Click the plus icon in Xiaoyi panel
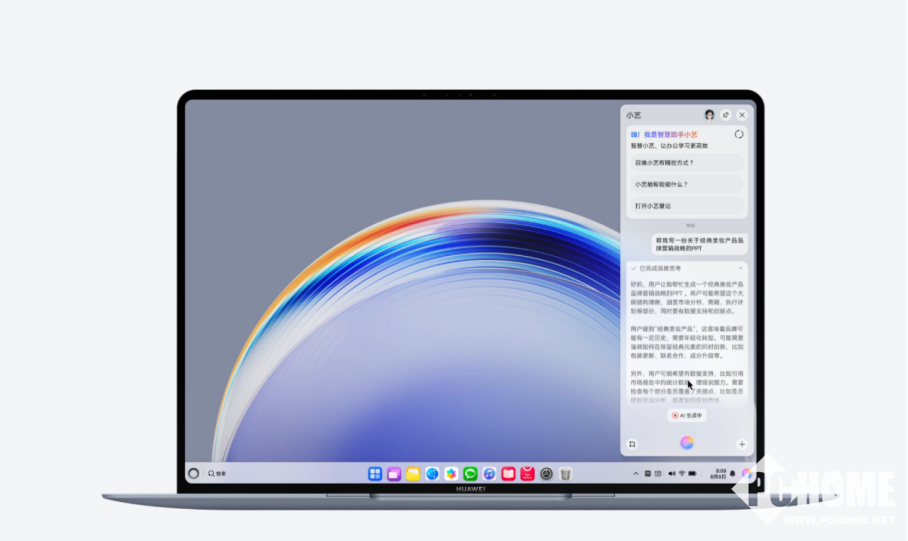Image resolution: width=908 pixels, height=541 pixels. [x=742, y=444]
